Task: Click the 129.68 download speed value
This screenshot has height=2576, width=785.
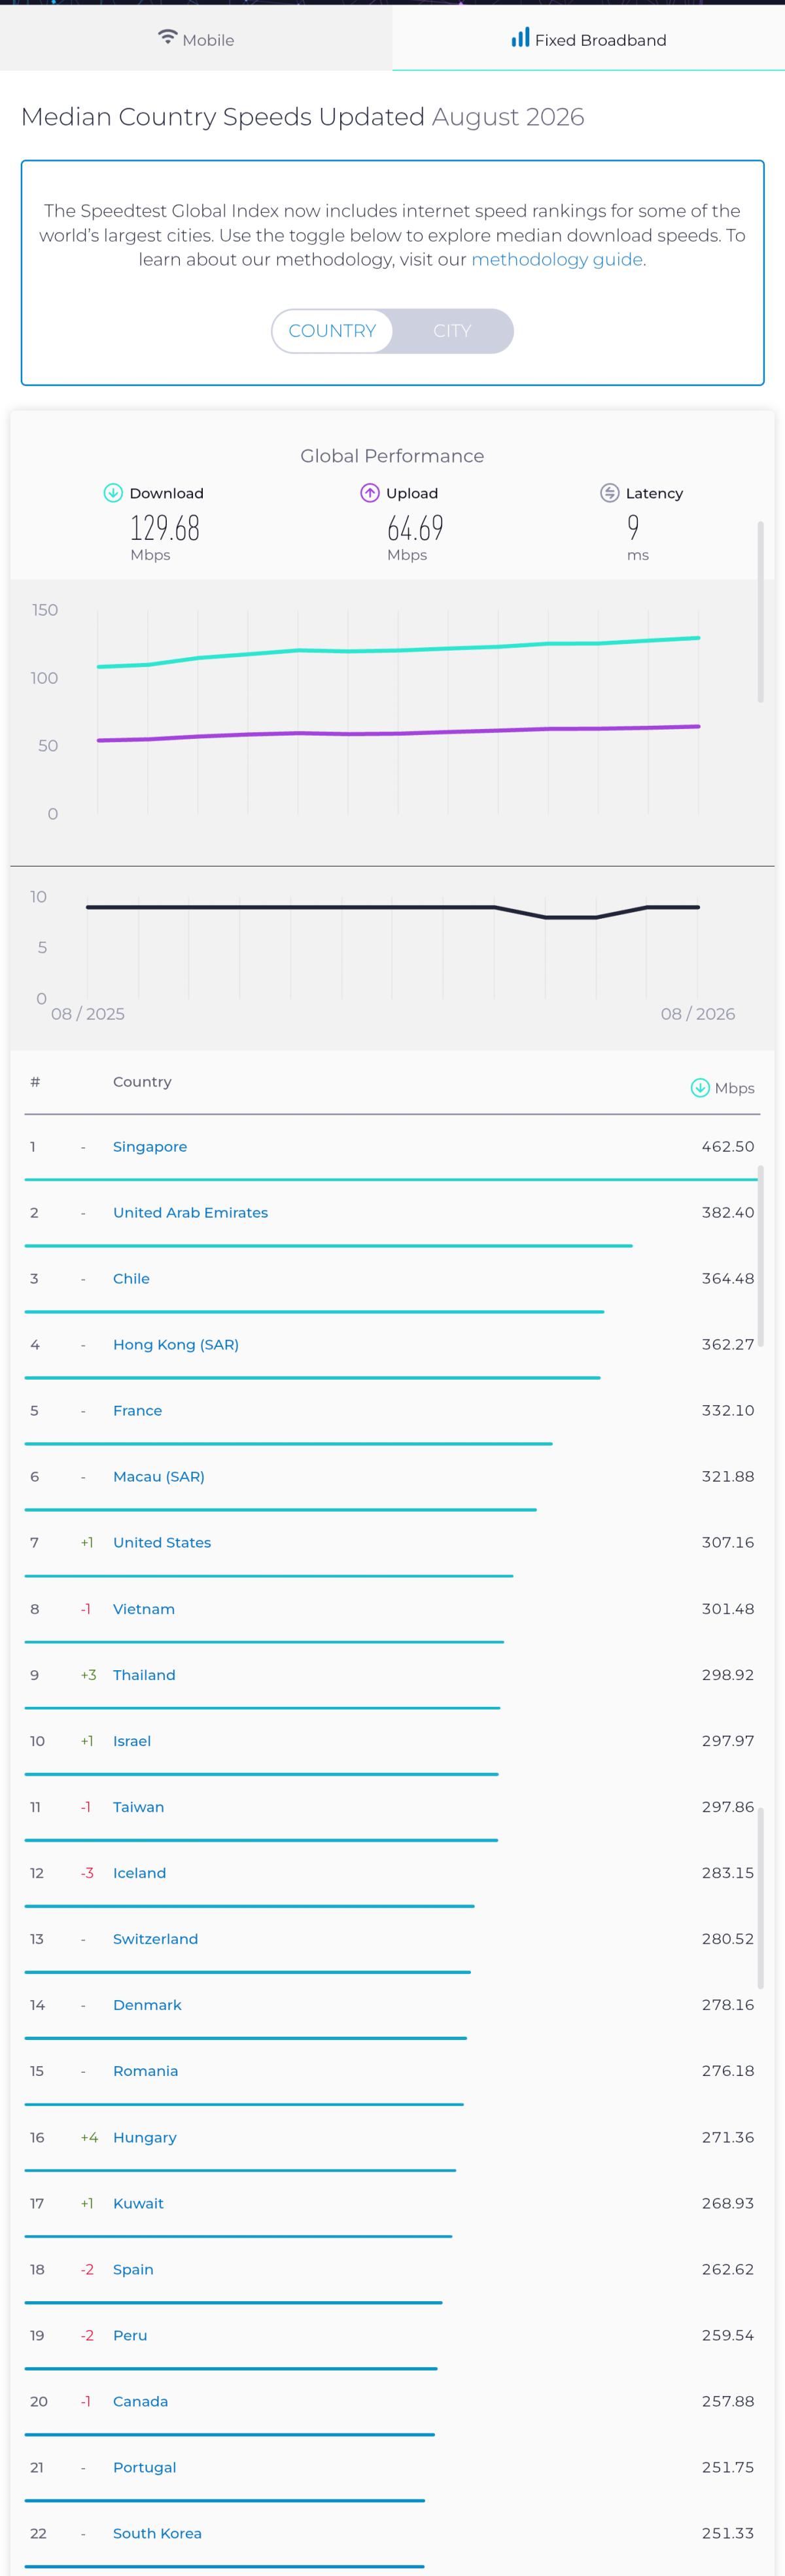Action: (165, 528)
